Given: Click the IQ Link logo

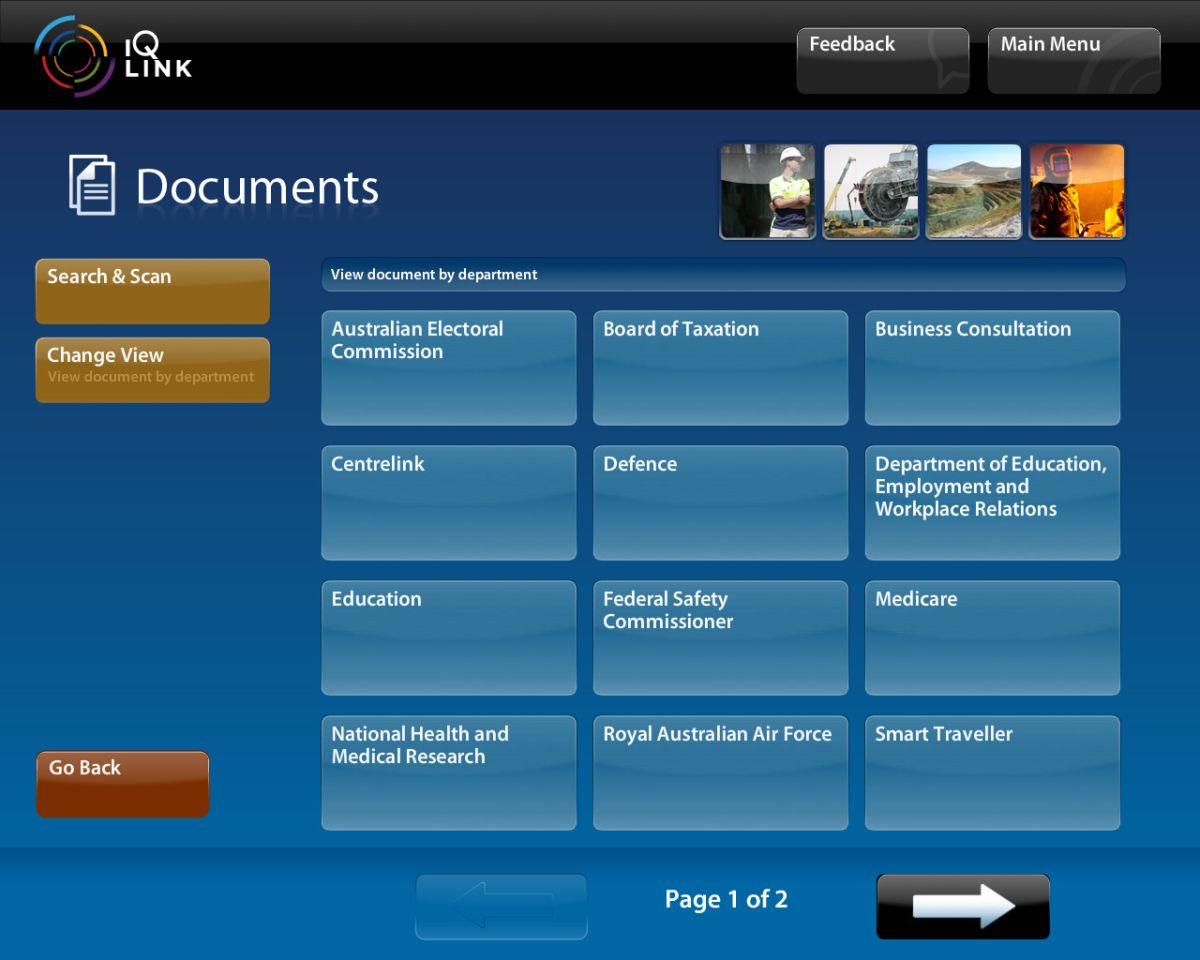Looking at the screenshot, I should (x=112, y=56).
